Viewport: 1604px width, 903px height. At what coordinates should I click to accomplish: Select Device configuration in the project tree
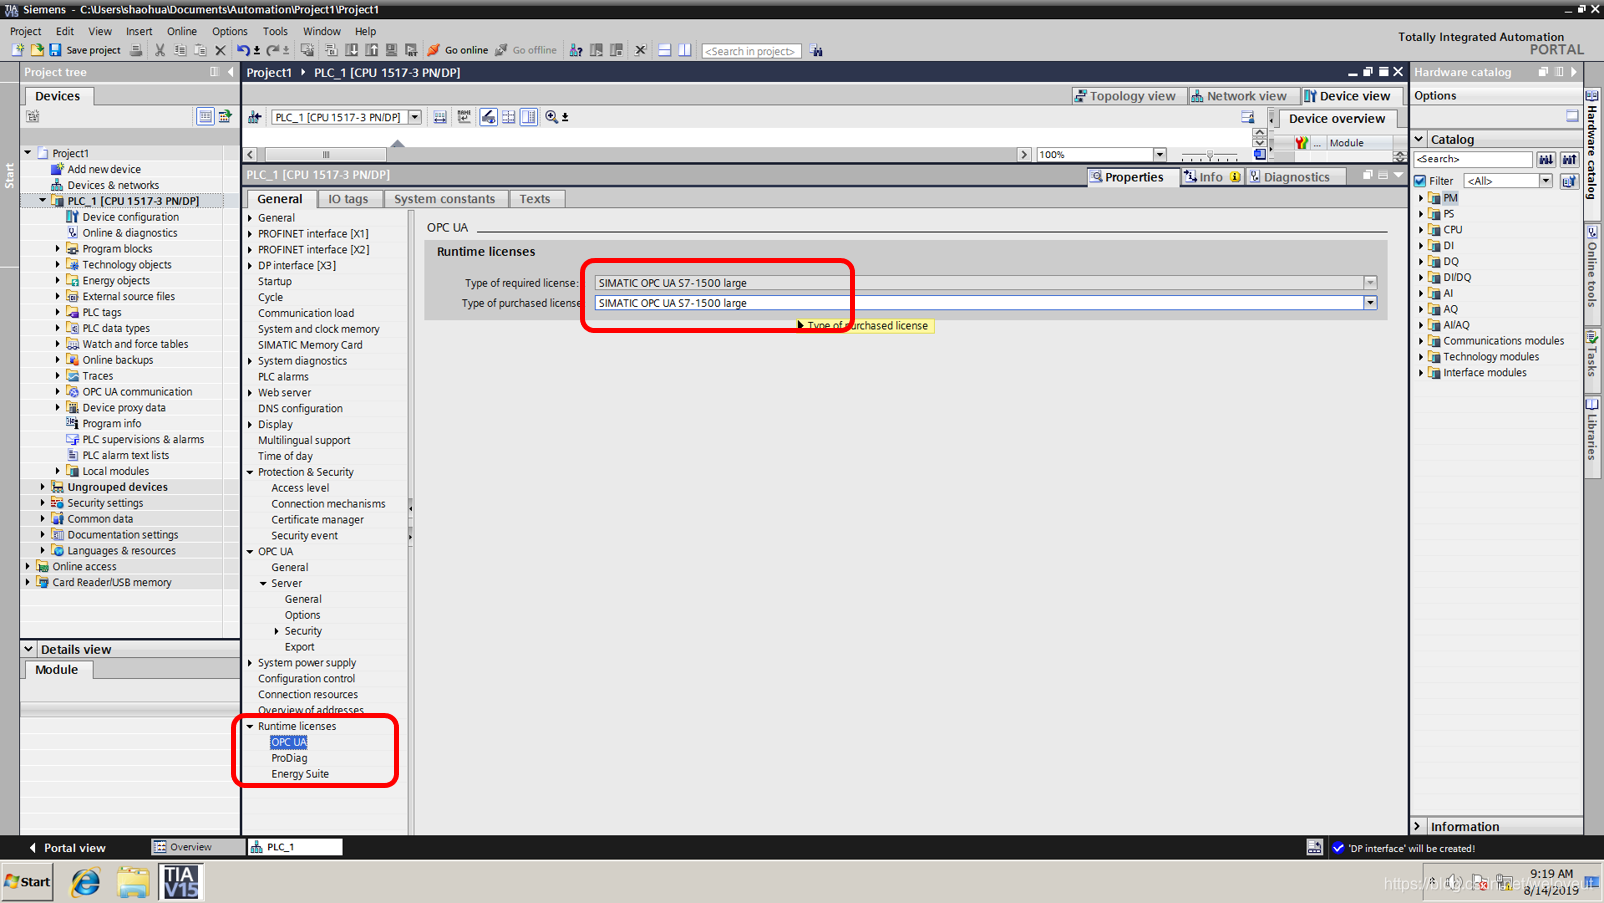(130, 217)
